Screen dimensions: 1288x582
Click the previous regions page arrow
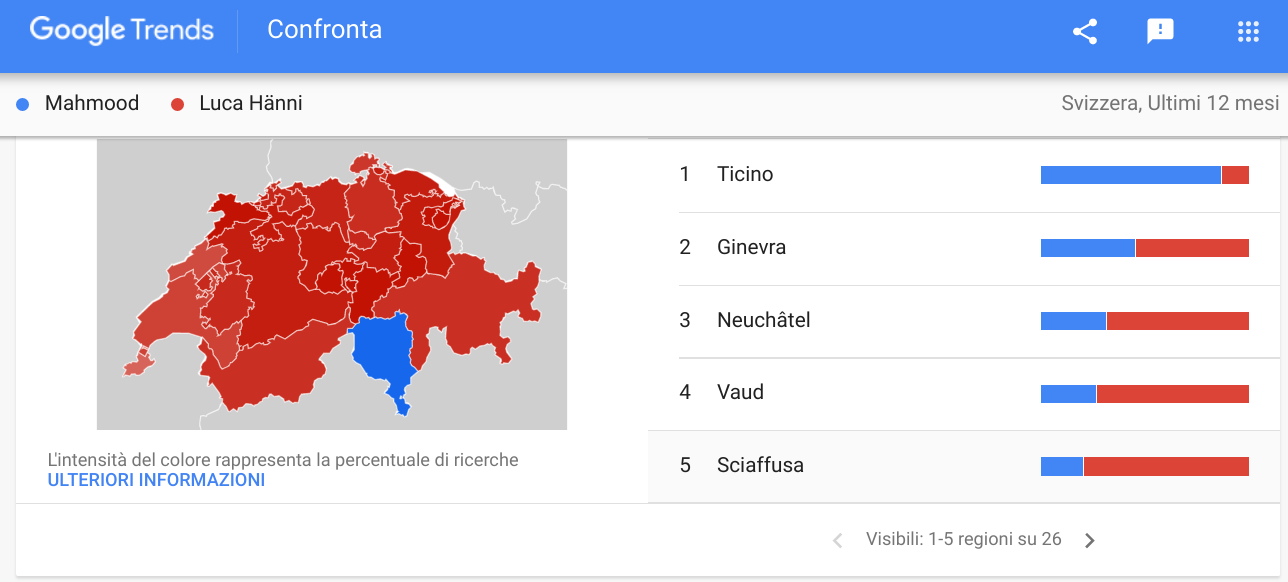tap(838, 540)
